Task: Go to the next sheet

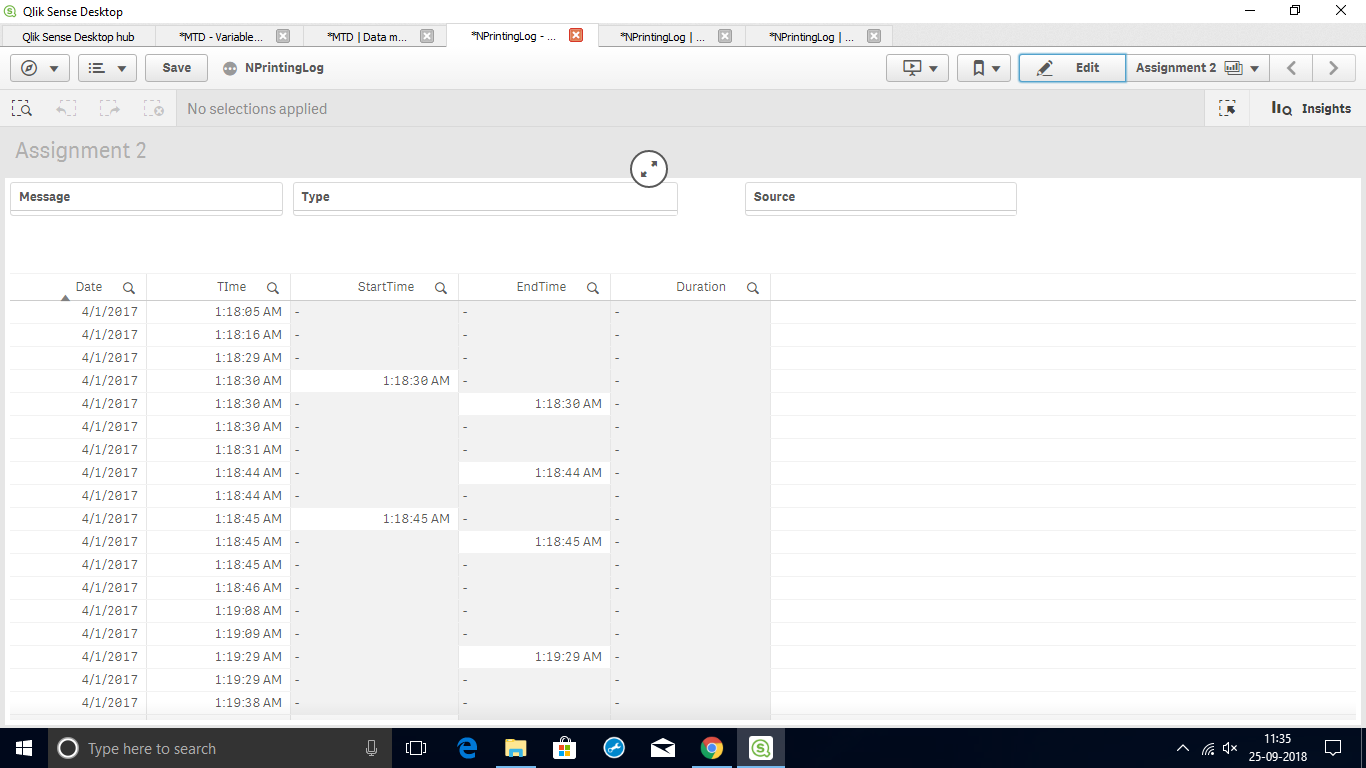Action: 1334,68
